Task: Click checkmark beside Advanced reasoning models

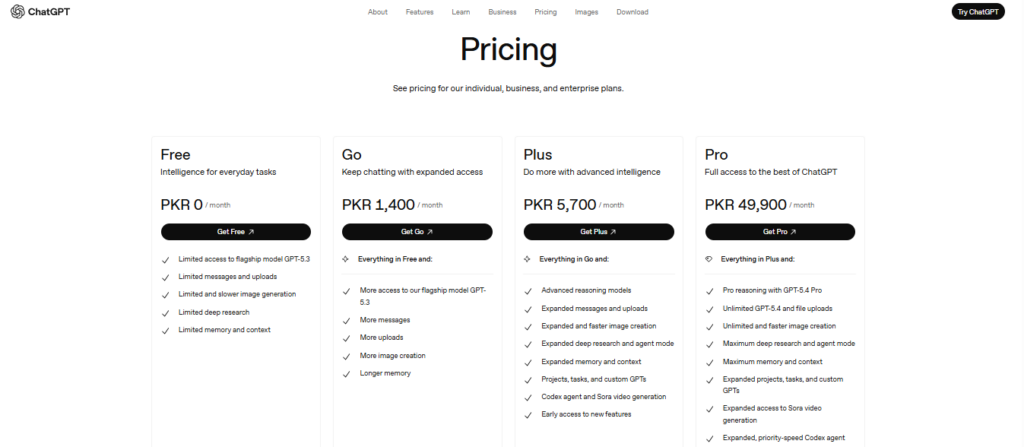Action: [527, 290]
